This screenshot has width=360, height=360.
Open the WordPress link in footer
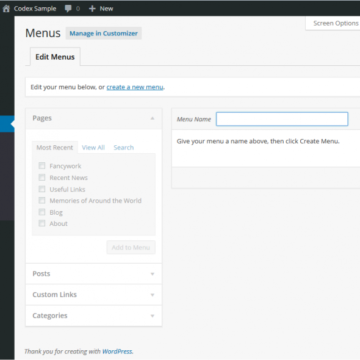point(117,351)
